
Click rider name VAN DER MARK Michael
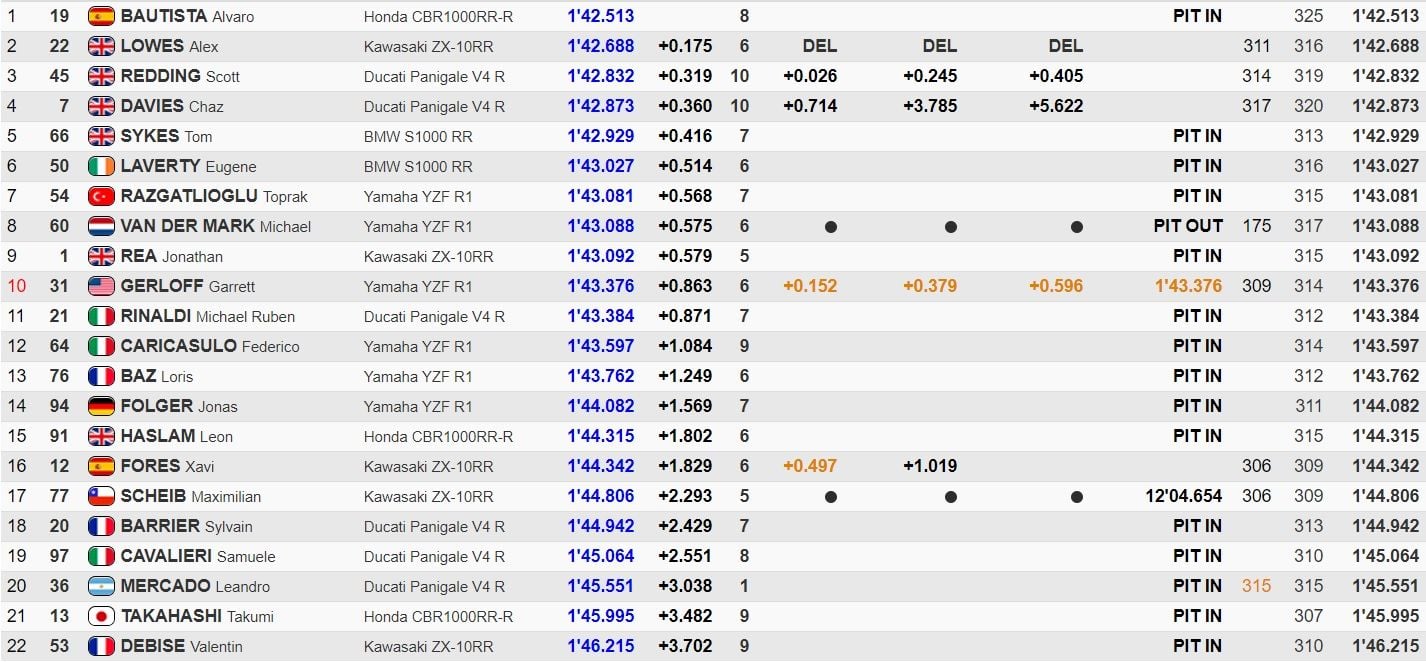(x=216, y=226)
